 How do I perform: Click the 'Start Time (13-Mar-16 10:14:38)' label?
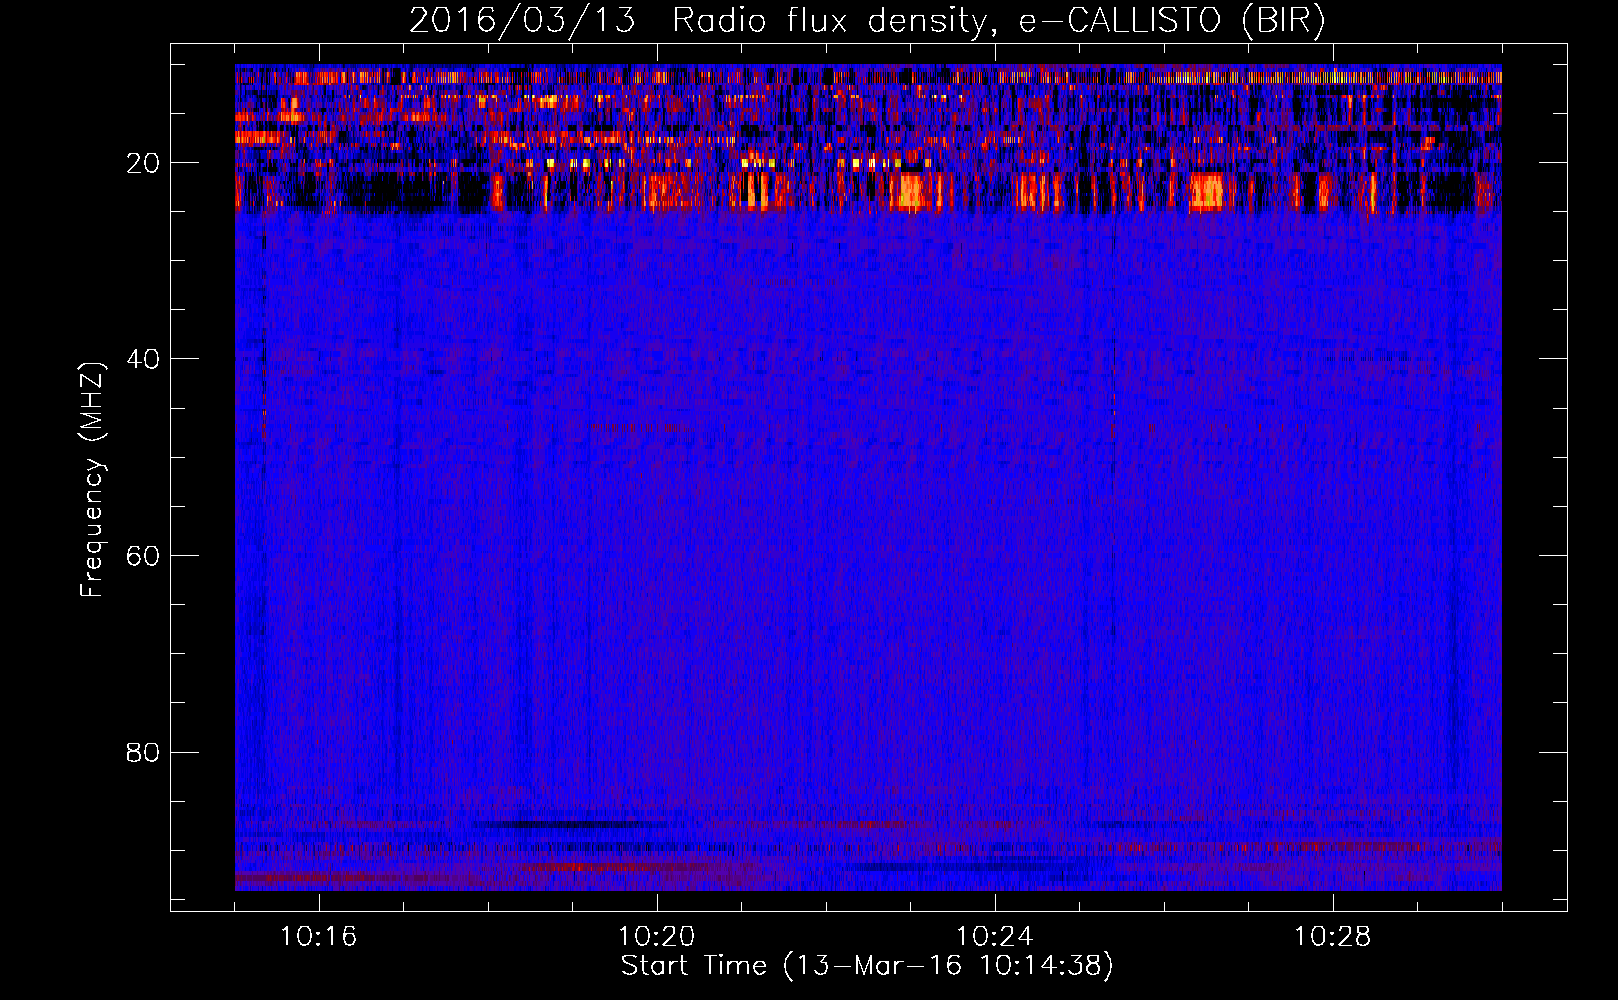[x=867, y=966]
